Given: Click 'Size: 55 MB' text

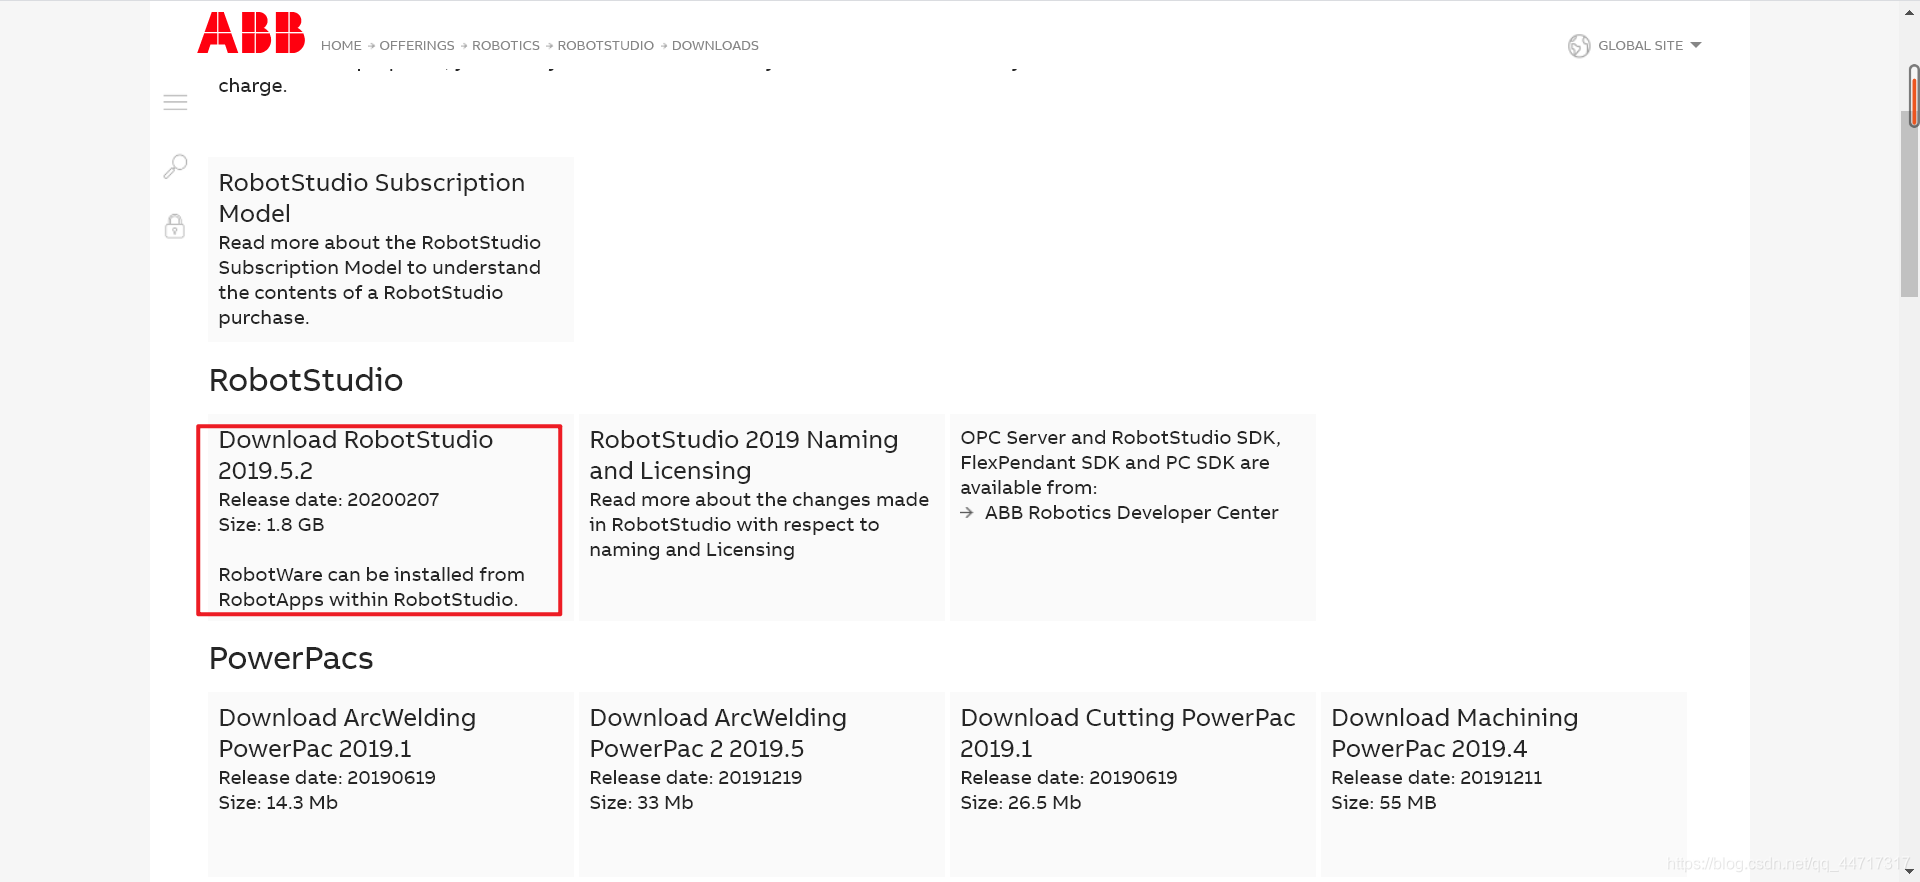Looking at the screenshot, I should (1384, 803).
